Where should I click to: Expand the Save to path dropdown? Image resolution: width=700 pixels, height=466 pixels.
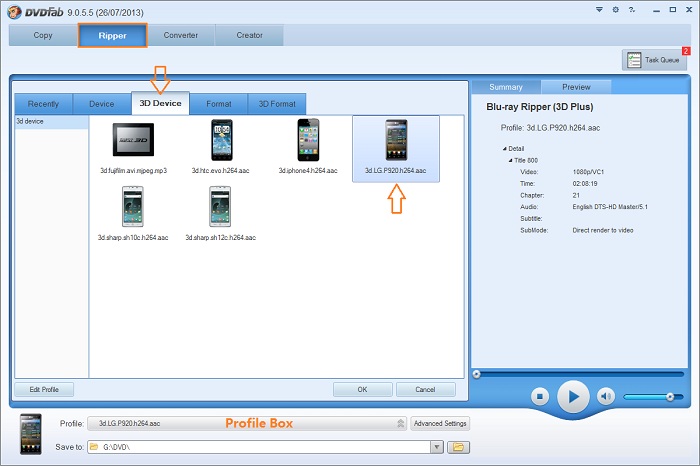click(437, 447)
